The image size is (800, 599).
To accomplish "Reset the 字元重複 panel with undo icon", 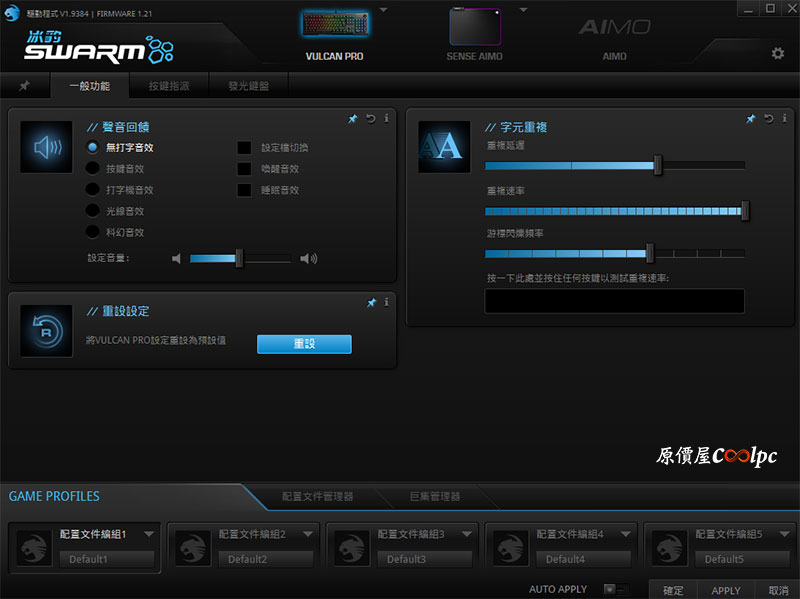I will click(x=768, y=119).
